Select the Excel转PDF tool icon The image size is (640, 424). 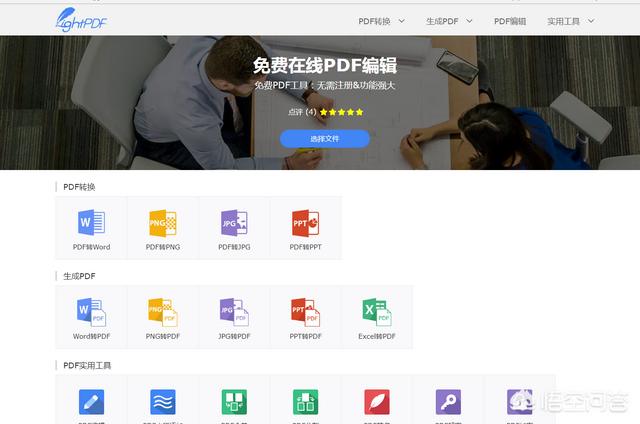(x=377, y=312)
